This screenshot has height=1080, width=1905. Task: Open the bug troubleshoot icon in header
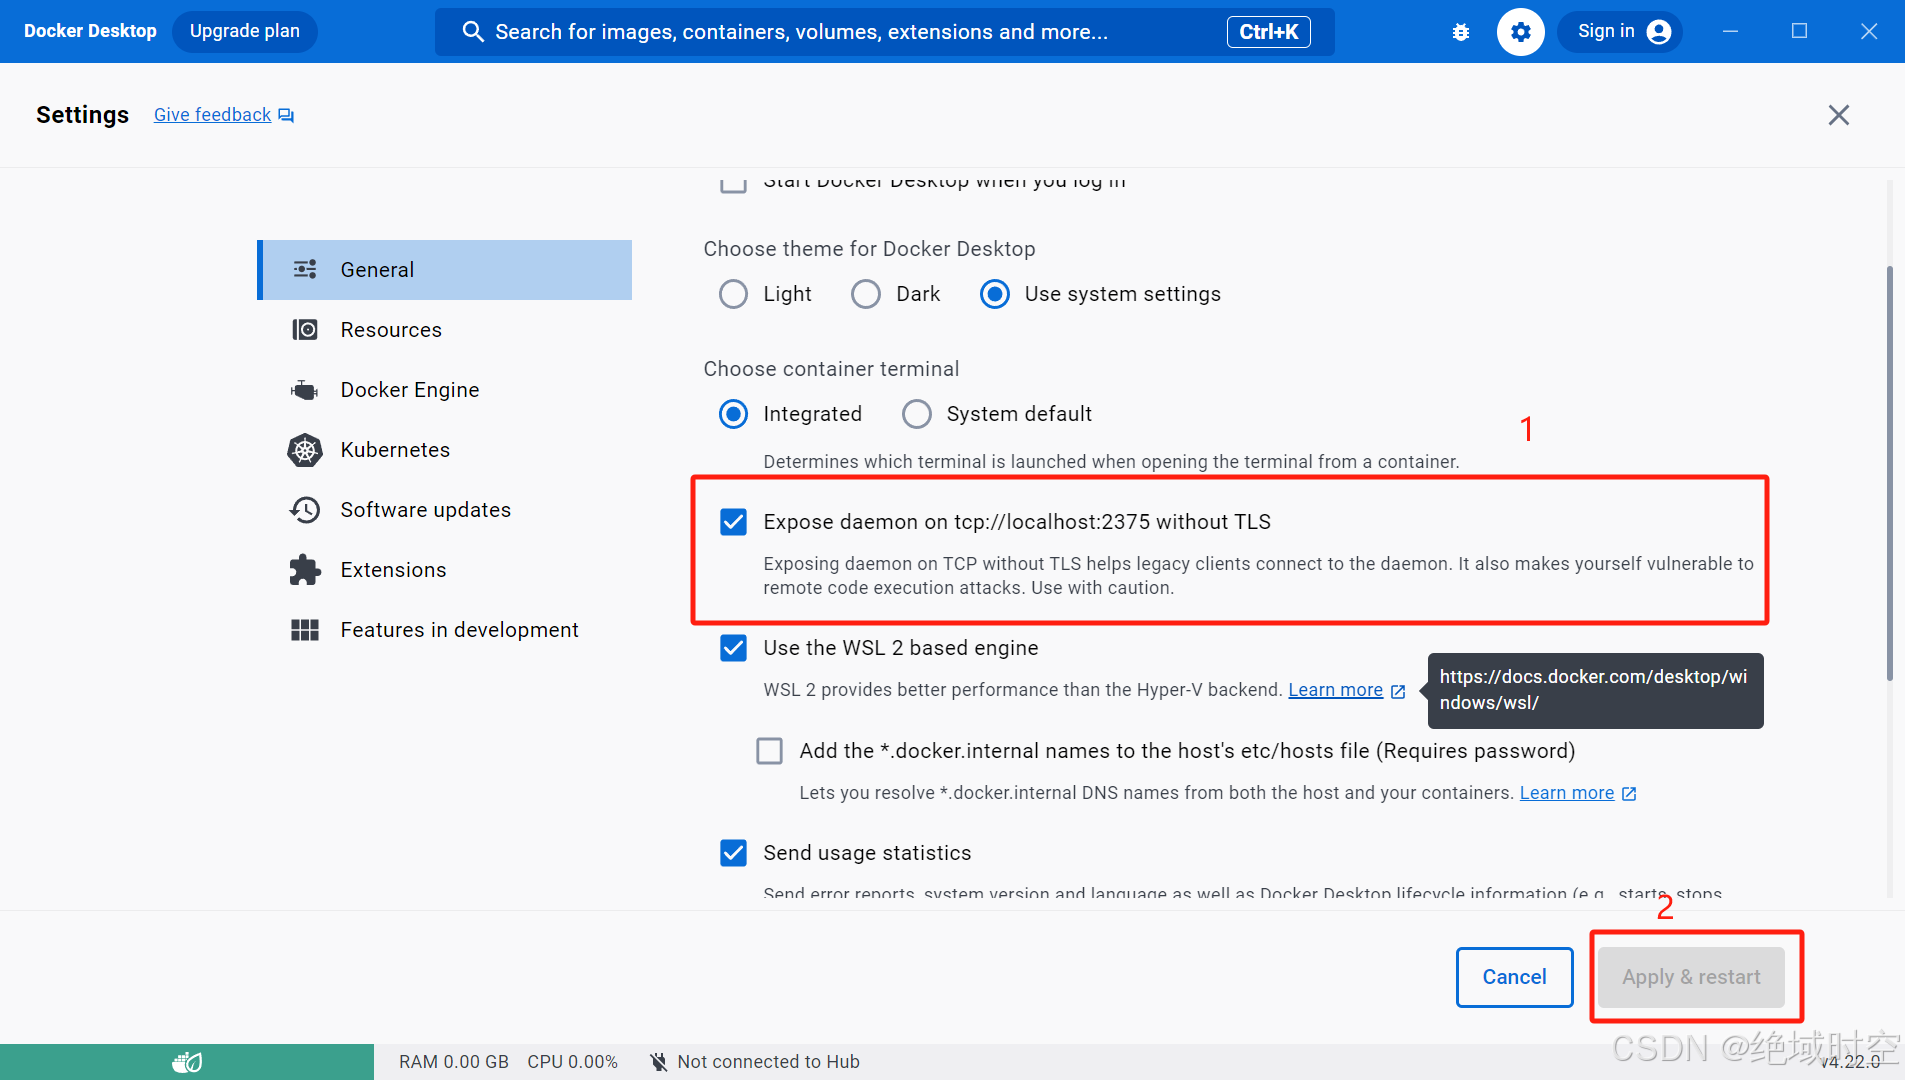(1461, 32)
